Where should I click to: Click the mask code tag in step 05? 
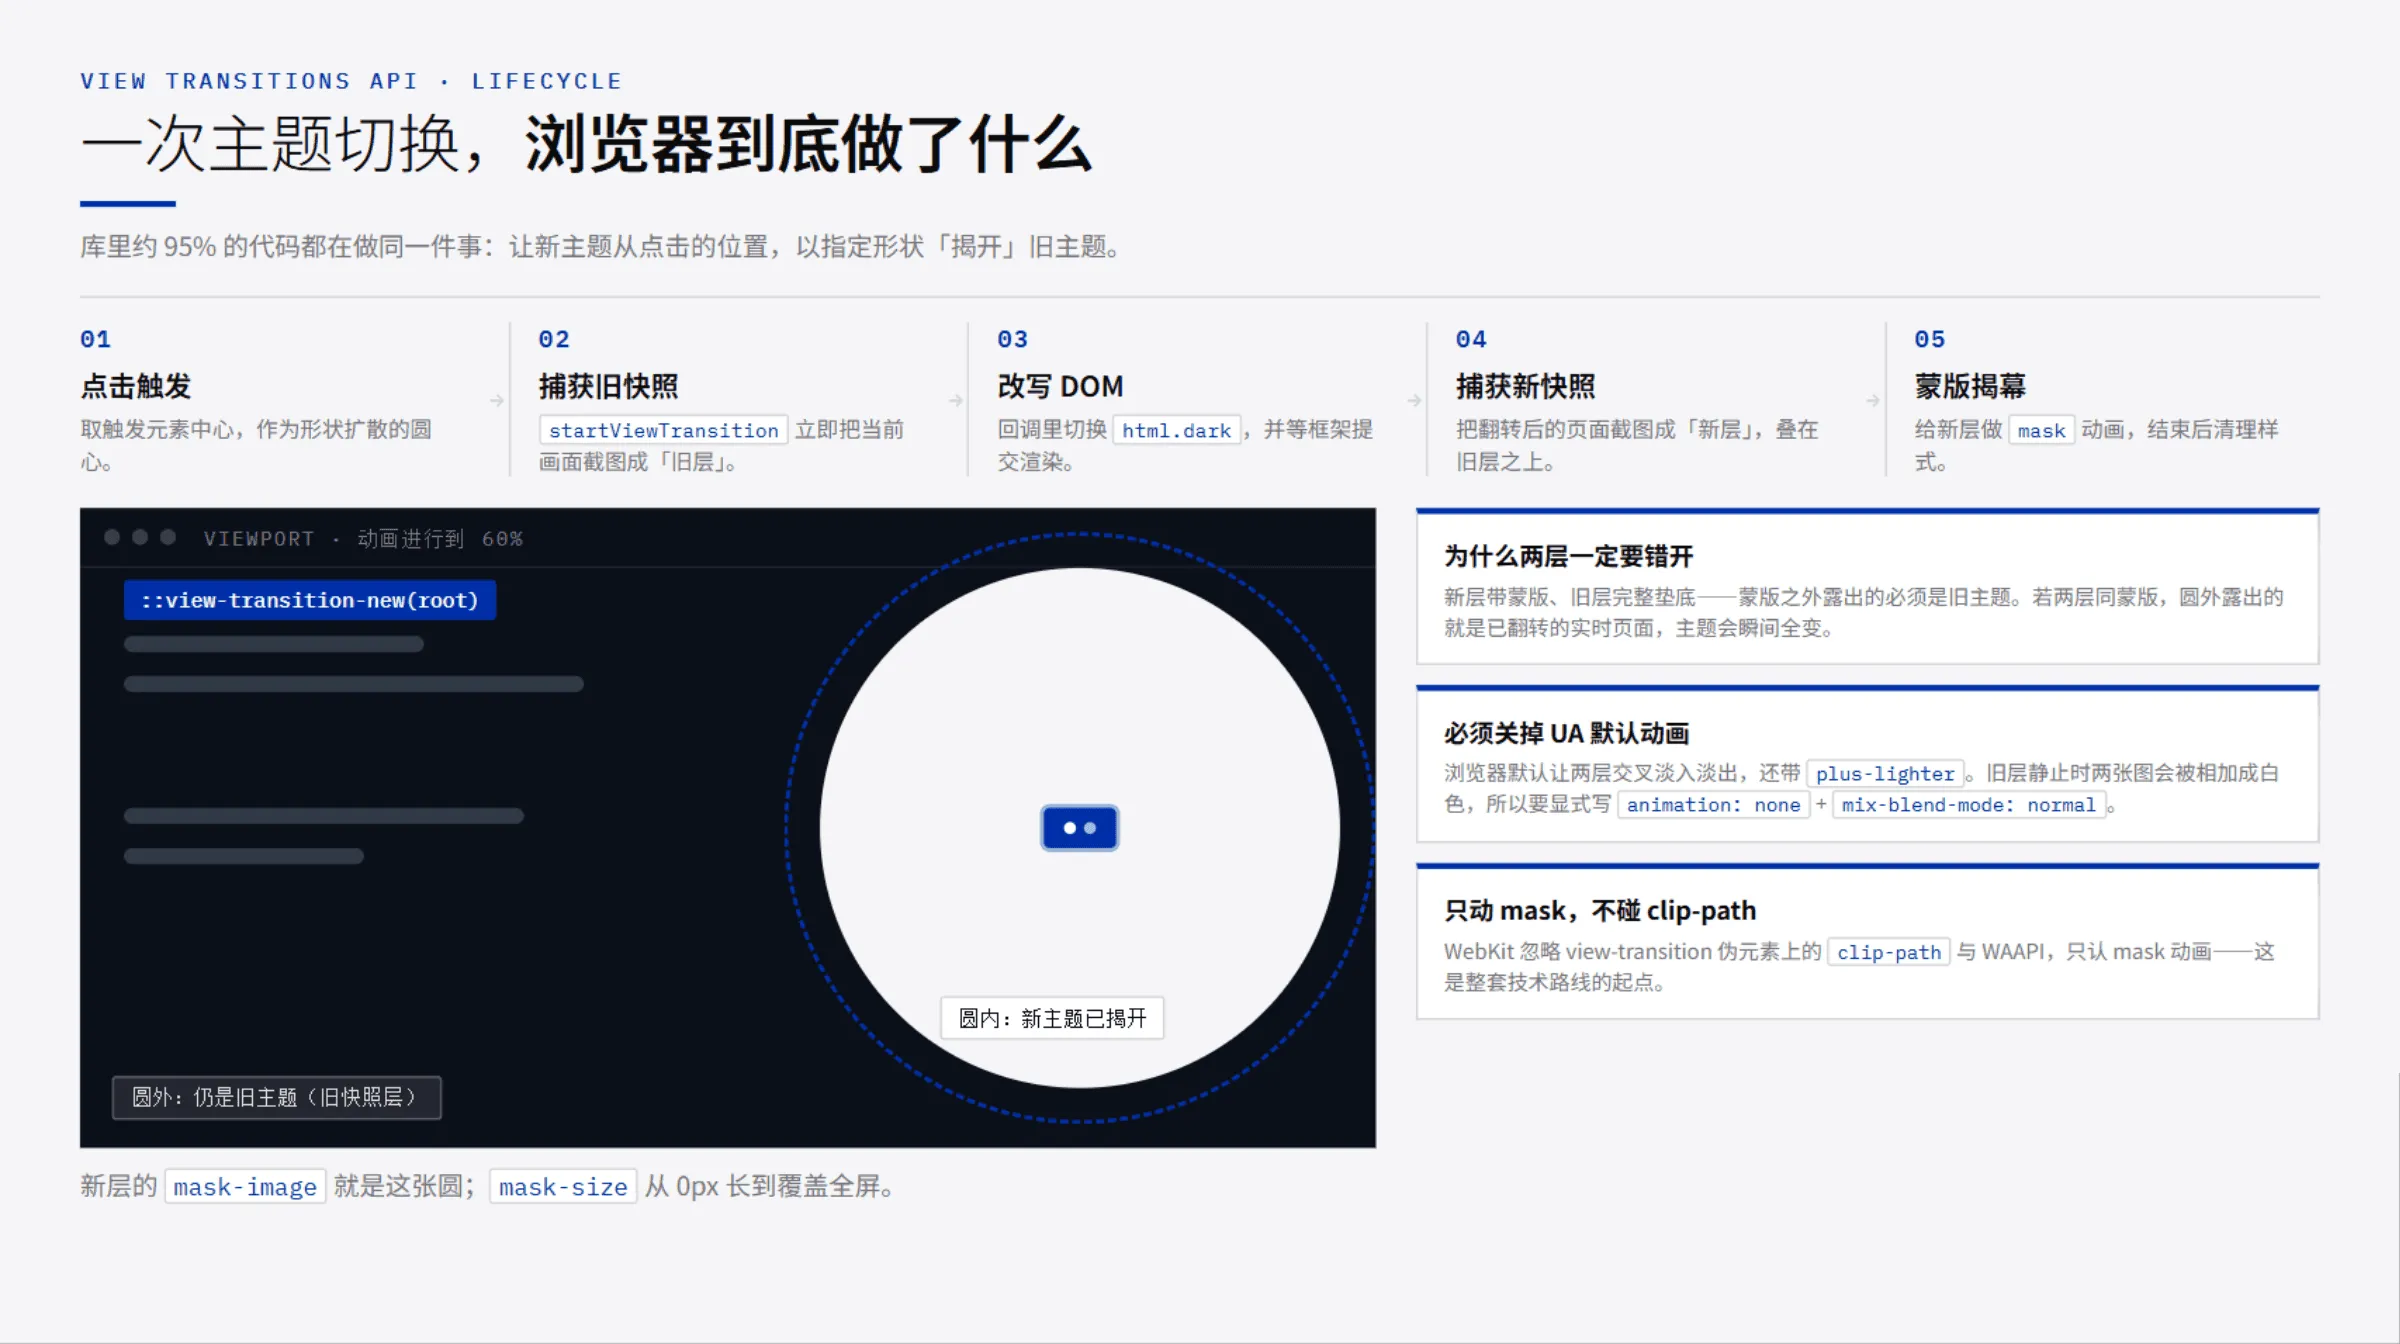(2041, 430)
